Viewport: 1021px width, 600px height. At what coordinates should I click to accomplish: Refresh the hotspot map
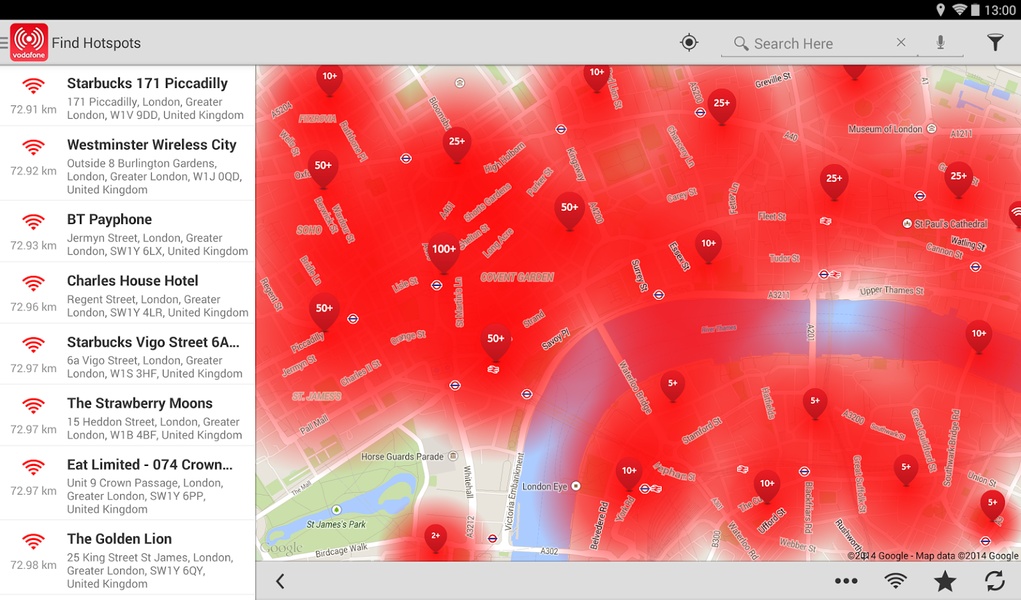994,581
